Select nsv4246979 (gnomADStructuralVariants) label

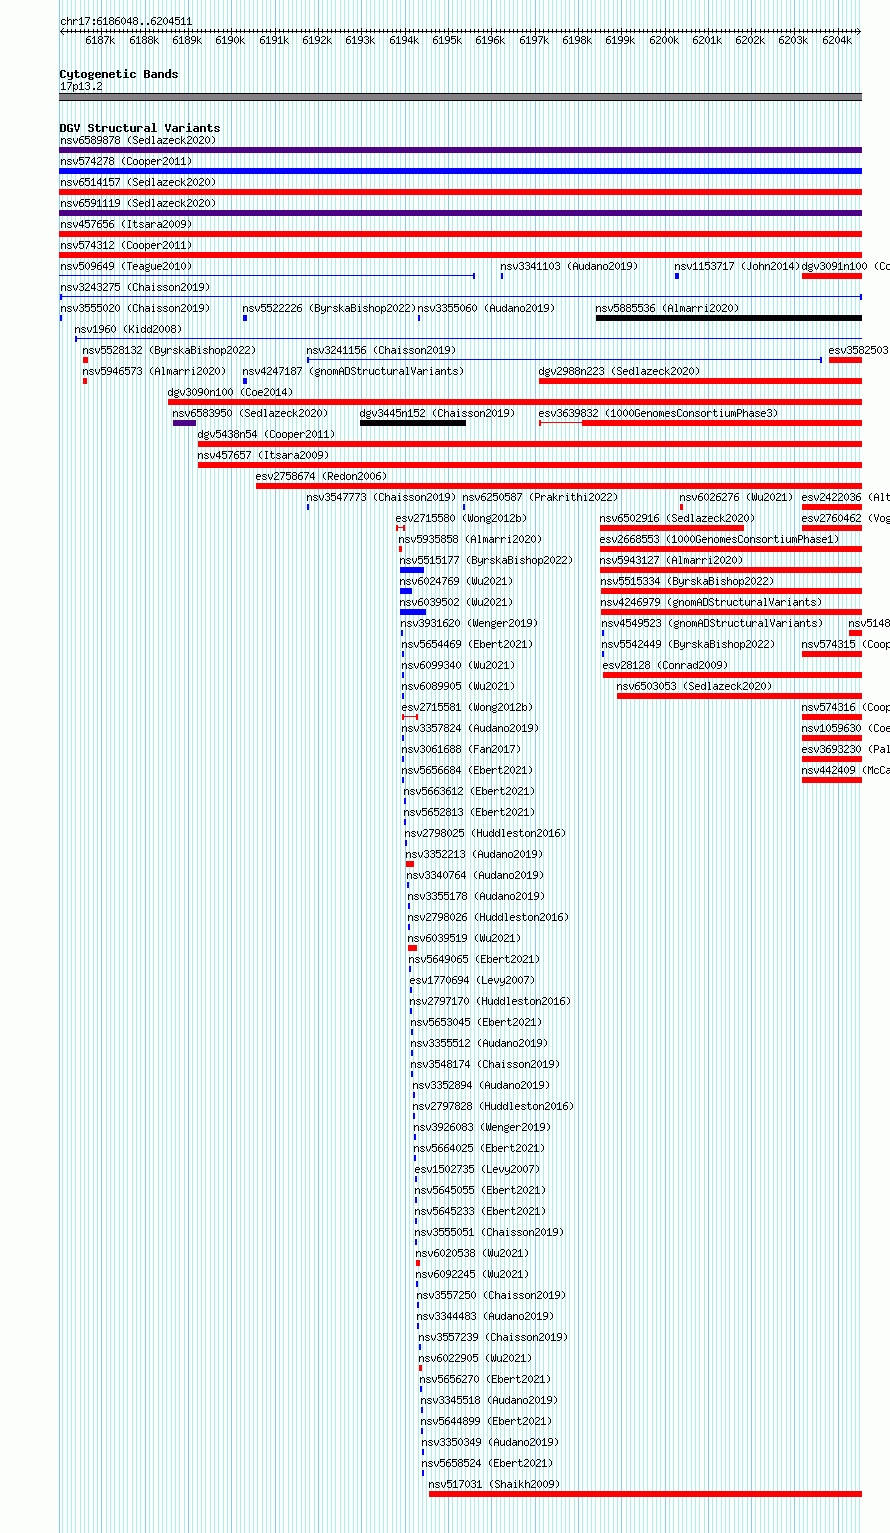coord(711,603)
